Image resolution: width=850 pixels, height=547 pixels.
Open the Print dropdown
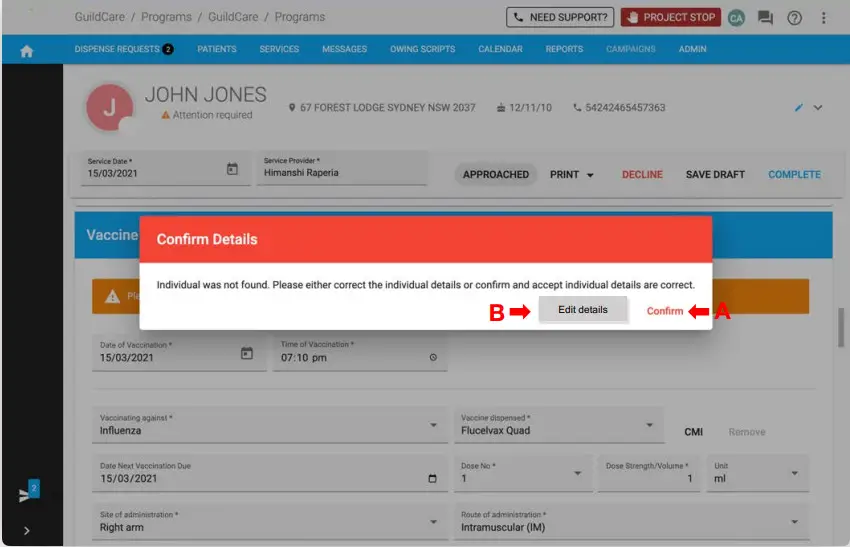point(572,175)
